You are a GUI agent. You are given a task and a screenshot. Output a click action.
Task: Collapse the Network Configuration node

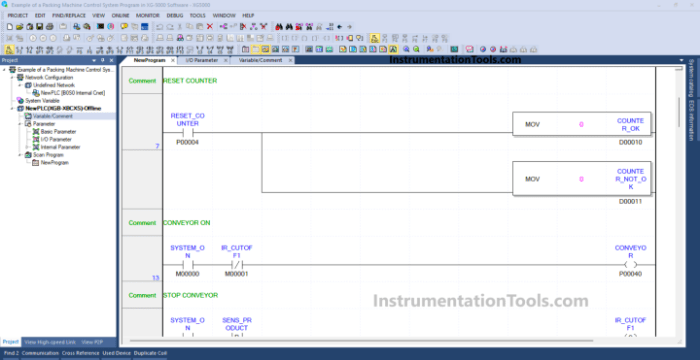[12, 78]
